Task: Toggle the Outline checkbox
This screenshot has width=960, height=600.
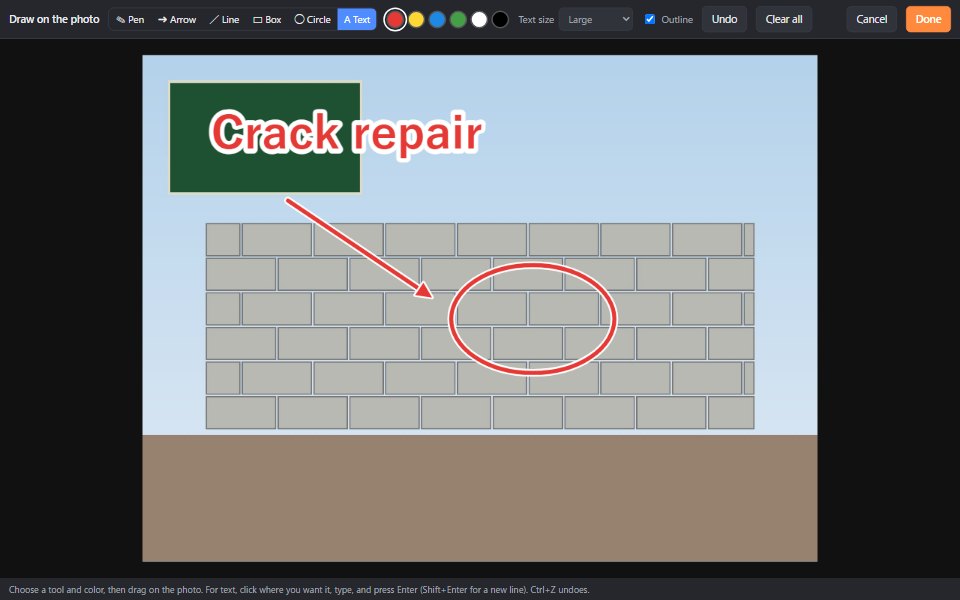Action: (x=650, y=19)
